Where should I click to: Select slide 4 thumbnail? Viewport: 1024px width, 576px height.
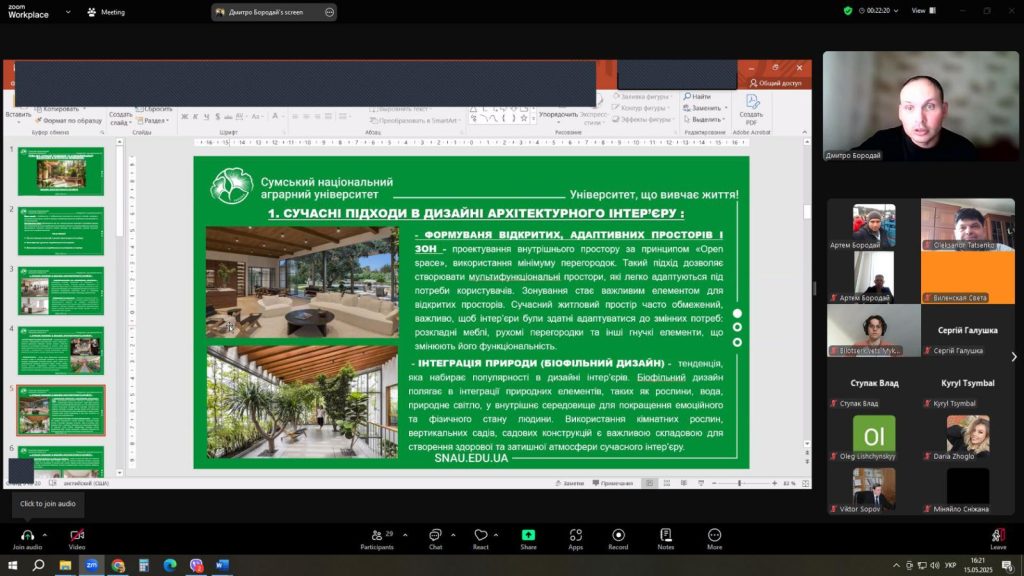61,351
